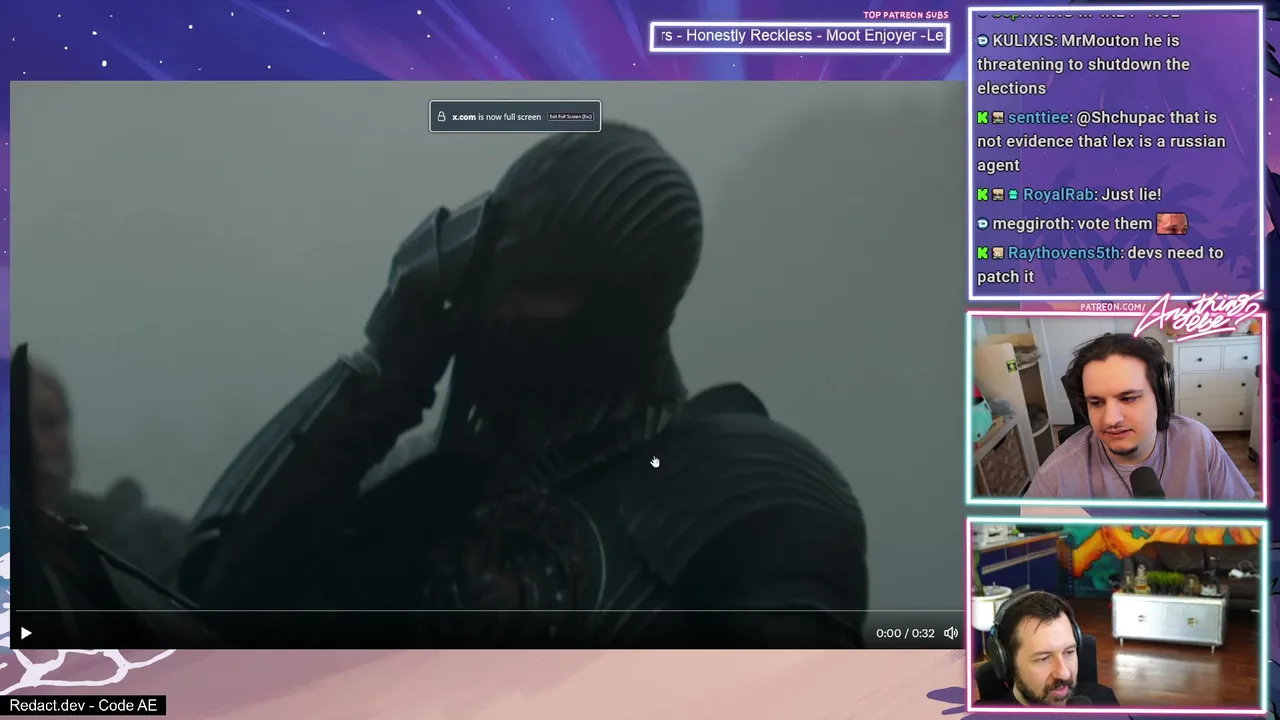Screen dimensions: 1280x720
Task: Click the main video frame of armored figure
Action: [487, 364]
